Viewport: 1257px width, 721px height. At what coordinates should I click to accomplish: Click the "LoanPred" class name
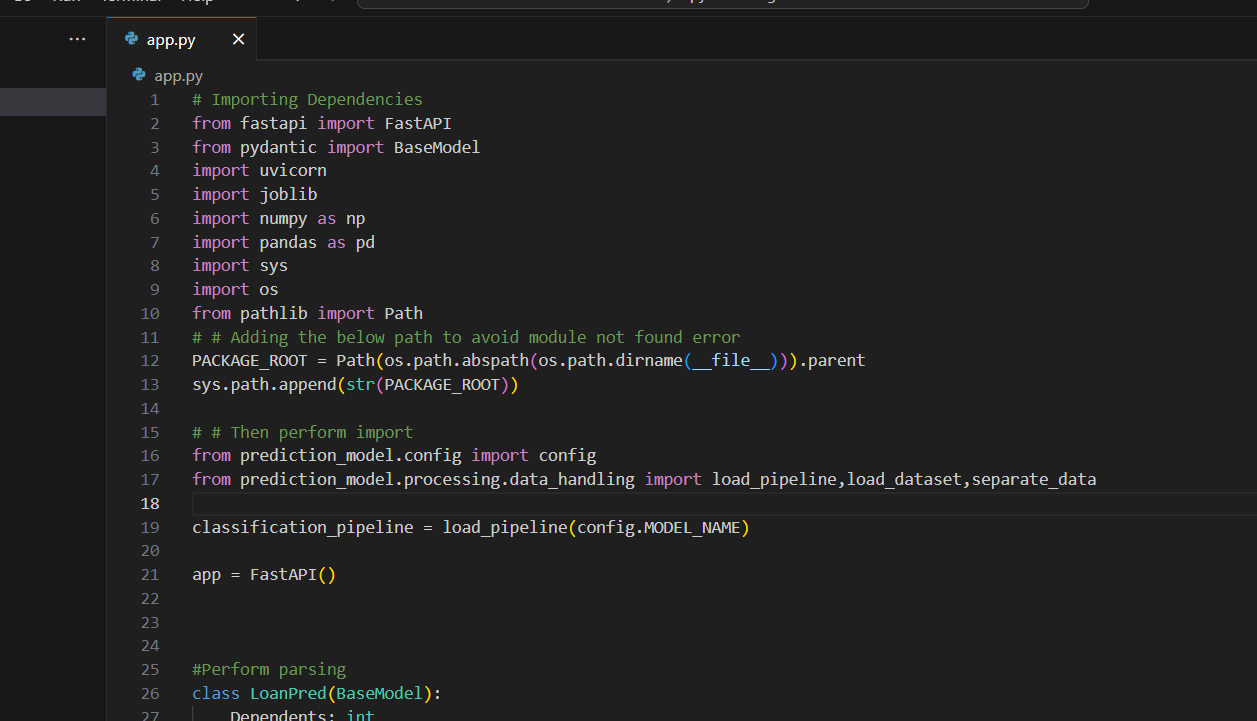pyautogui.click(x=288, y=693)
